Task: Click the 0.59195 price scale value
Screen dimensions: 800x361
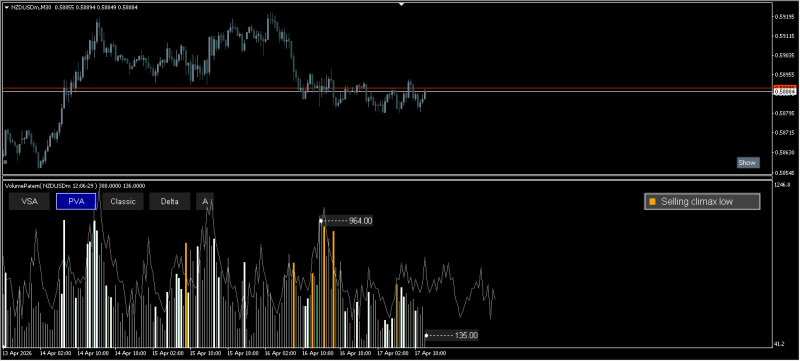Action: [785, 17]
